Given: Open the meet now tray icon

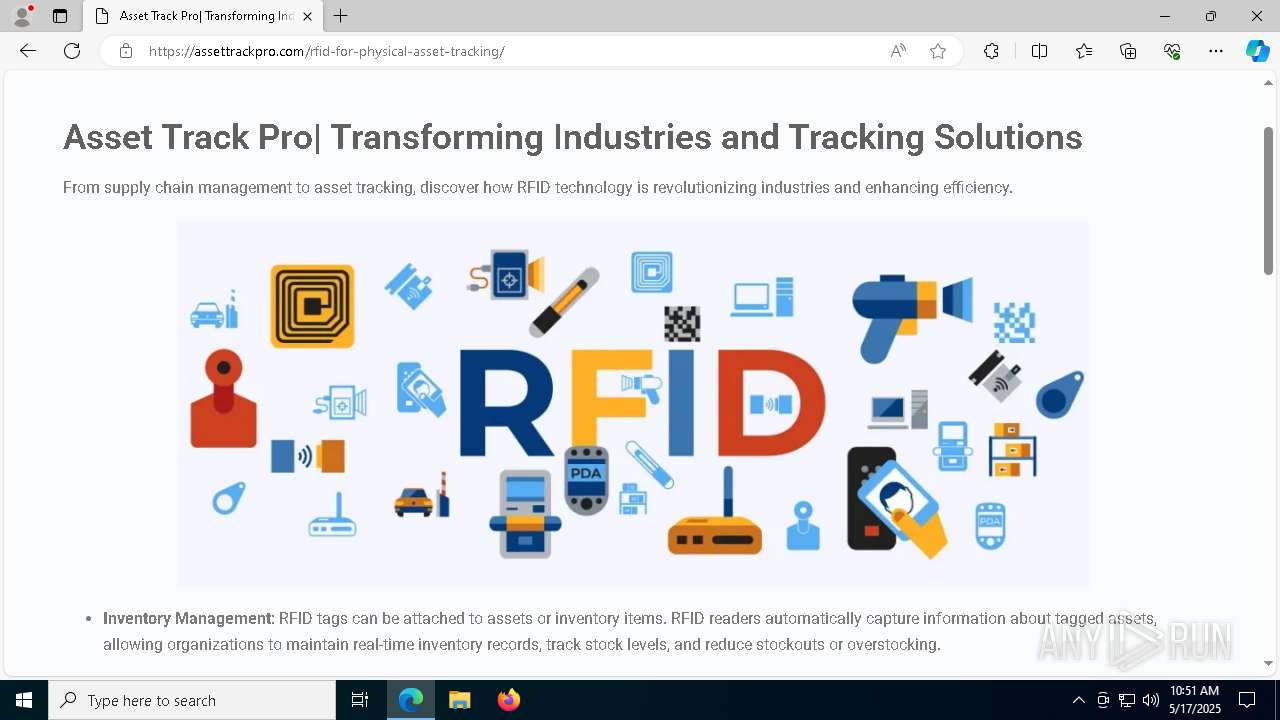Looking at the screenshot, I should (x=1103, y=700).
